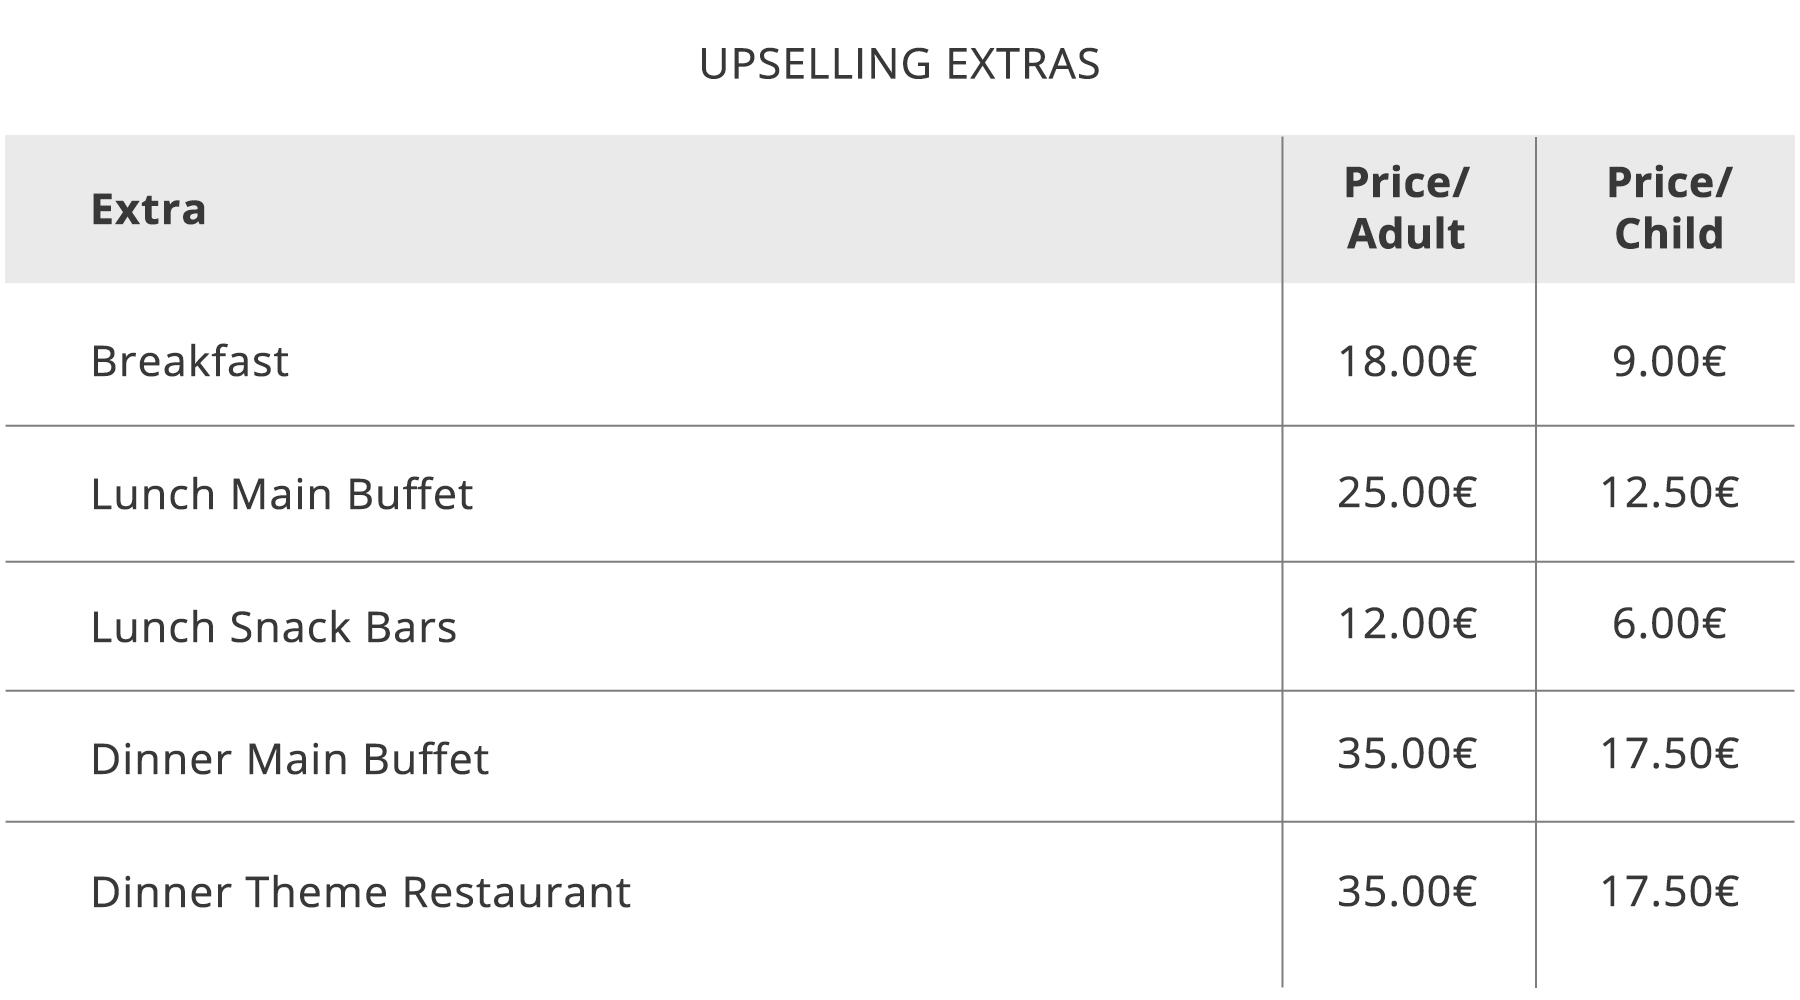Click Lunch Snack Bars adult price 12.00€
1800x1000 pixels.
click(1407, 623)
